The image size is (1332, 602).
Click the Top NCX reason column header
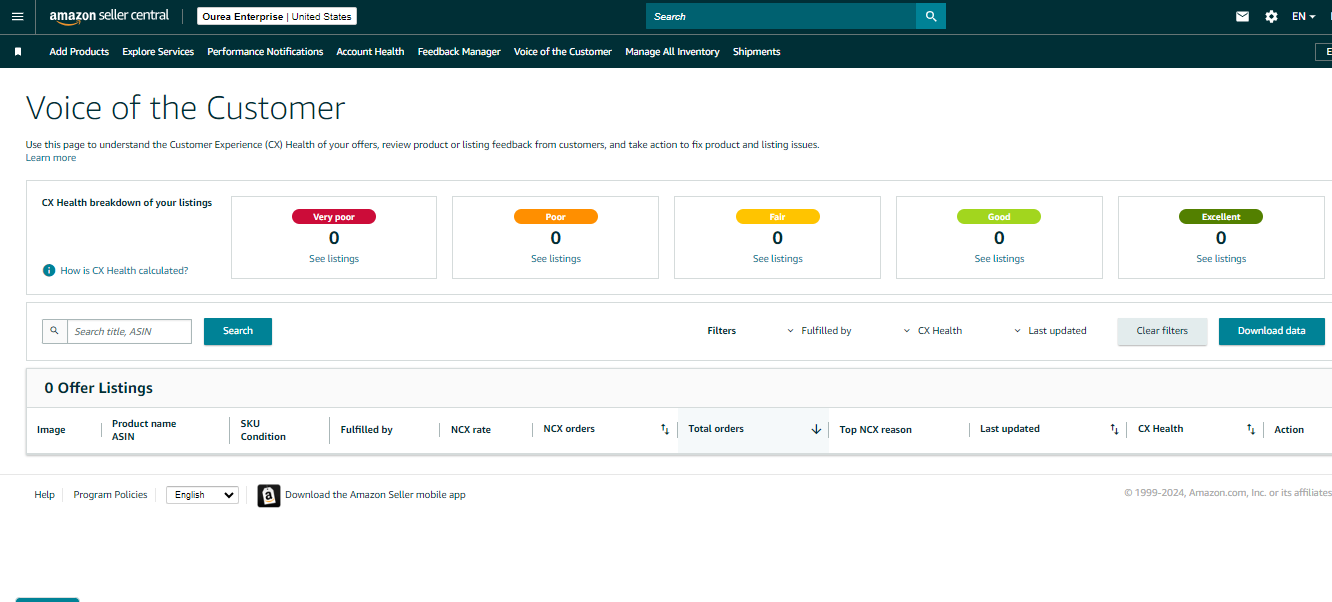pyautogui.click(x=875, y=430)
